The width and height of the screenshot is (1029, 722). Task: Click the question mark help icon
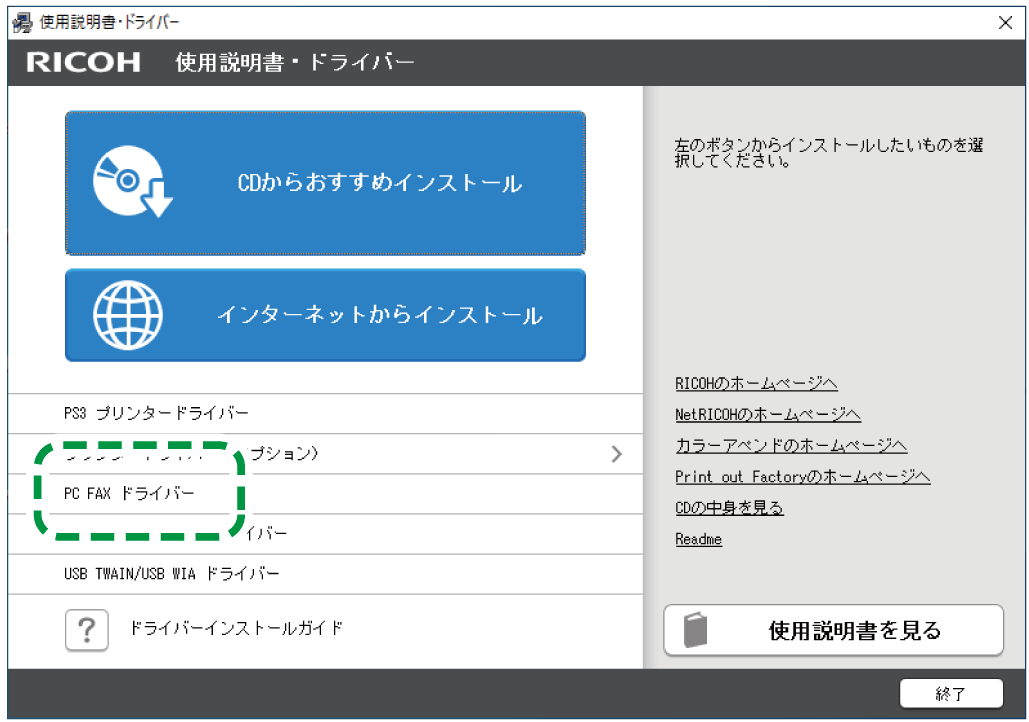pos(86,629)
